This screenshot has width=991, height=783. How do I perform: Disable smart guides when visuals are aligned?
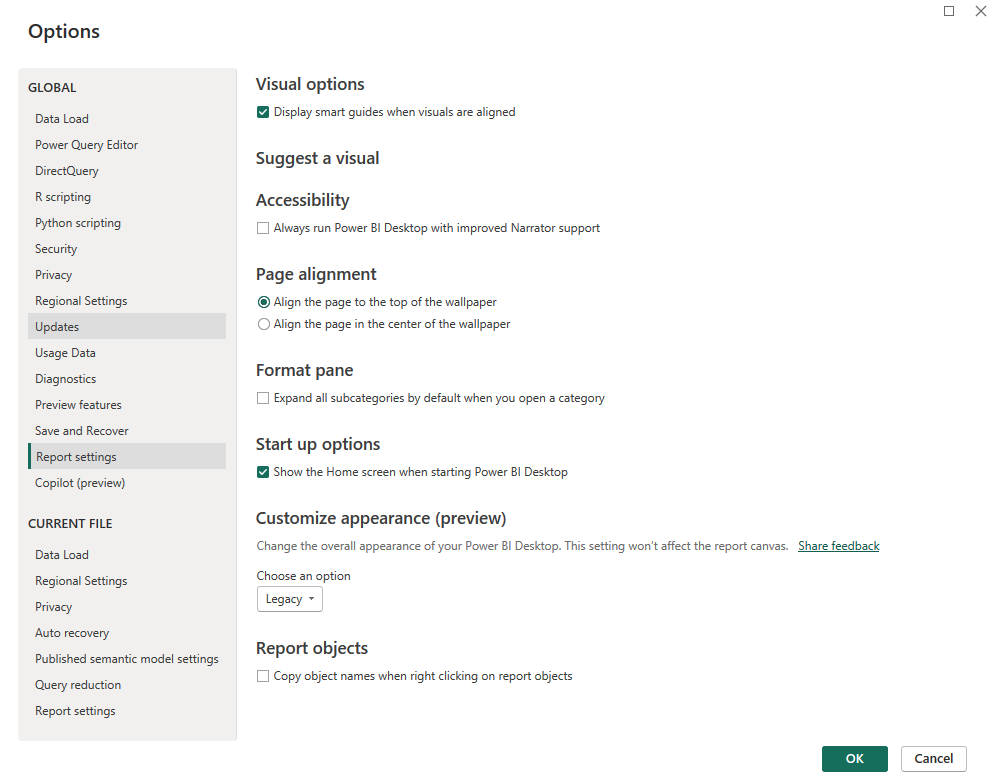pyautogui.click(x=263, y=112)
